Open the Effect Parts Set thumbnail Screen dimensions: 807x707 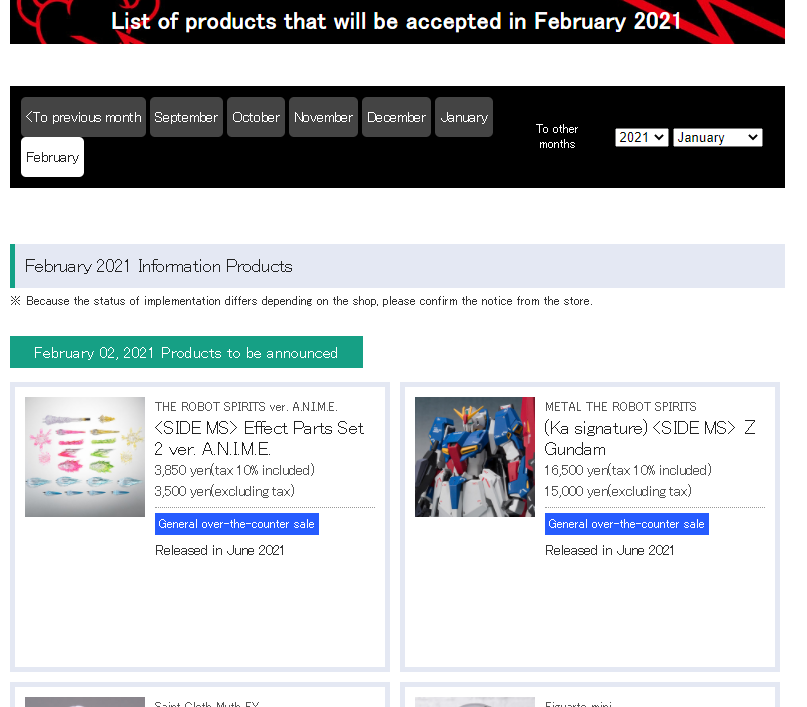click(85, 457)
